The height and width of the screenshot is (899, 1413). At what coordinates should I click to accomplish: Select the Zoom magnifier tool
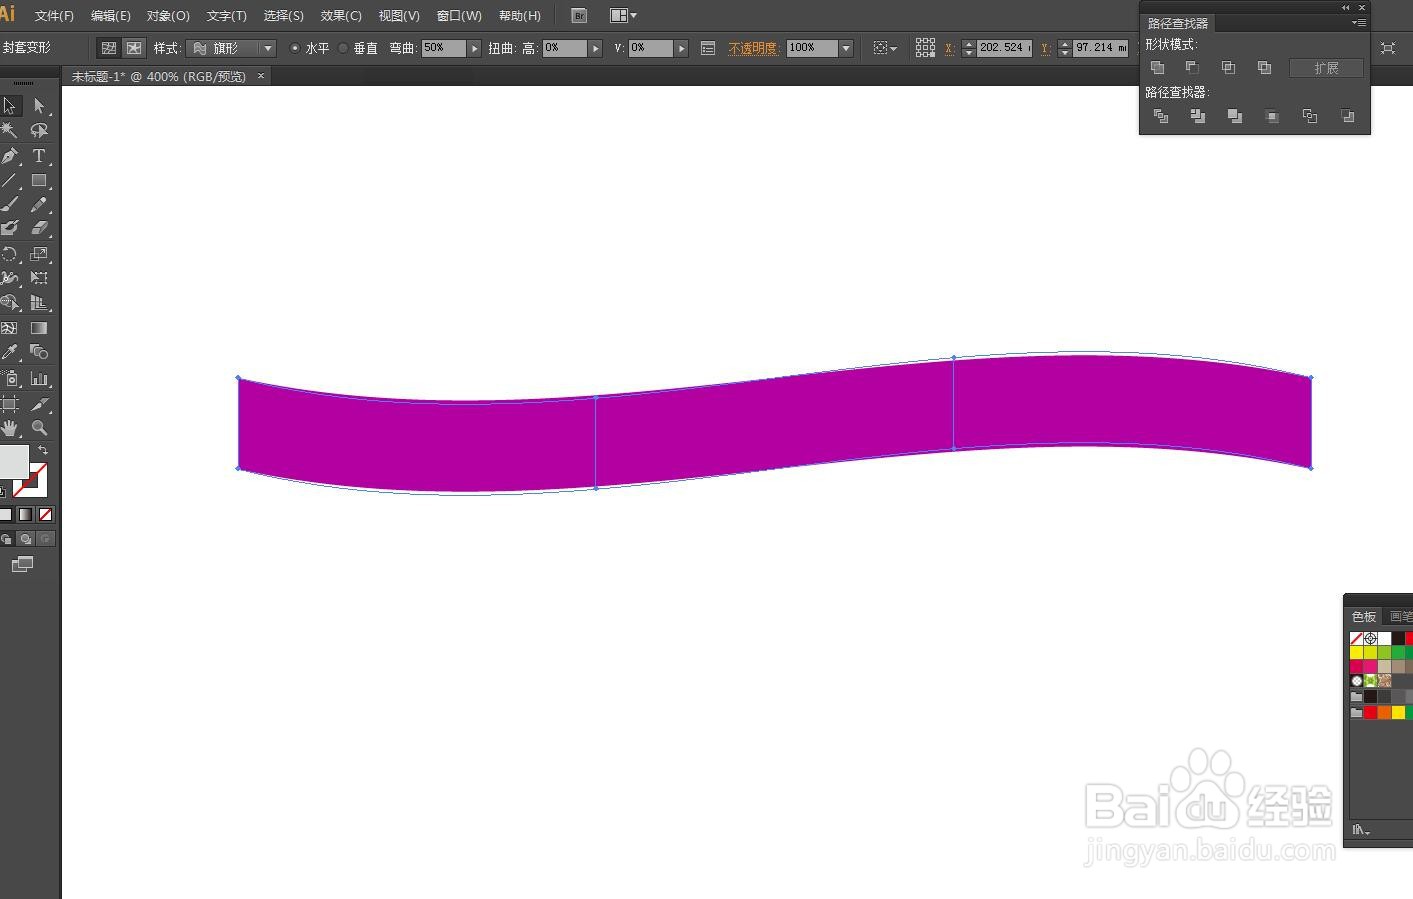[39, 428]
